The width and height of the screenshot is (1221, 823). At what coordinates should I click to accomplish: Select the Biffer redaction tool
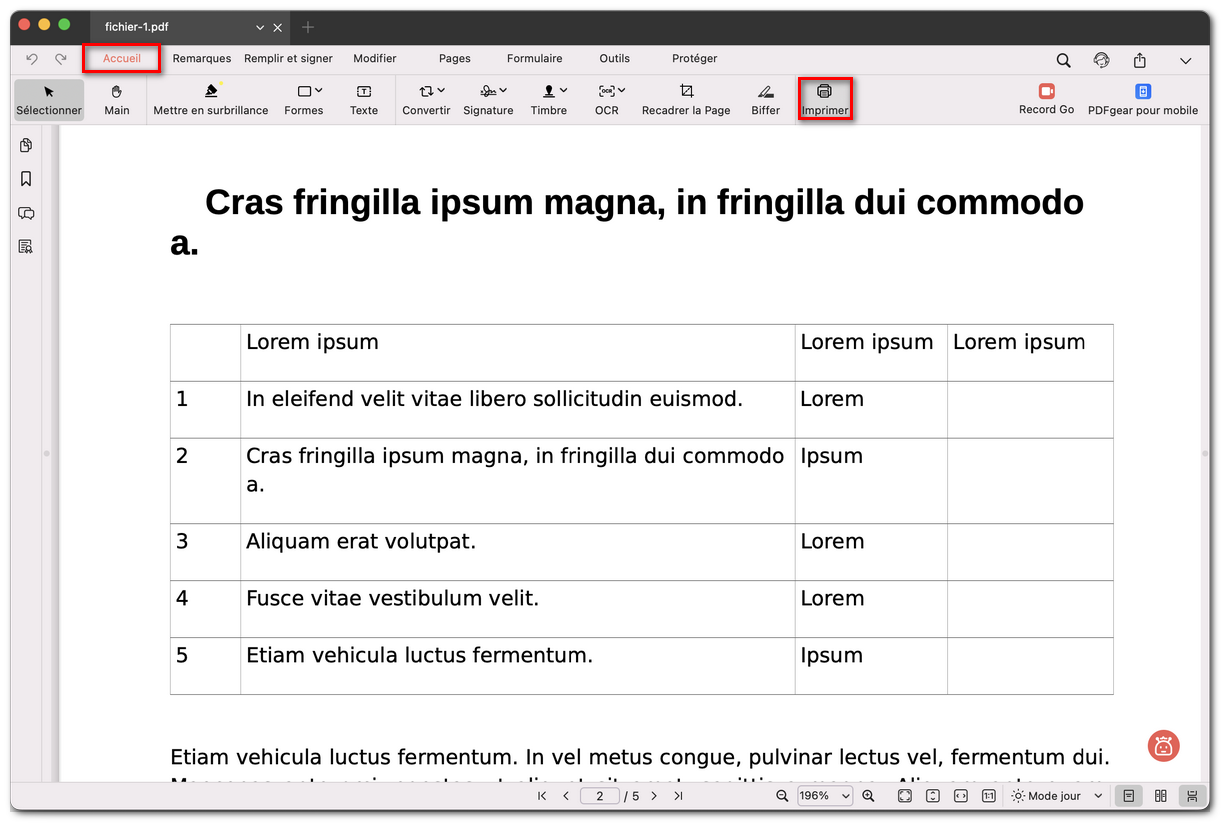[x=765, y=99]
